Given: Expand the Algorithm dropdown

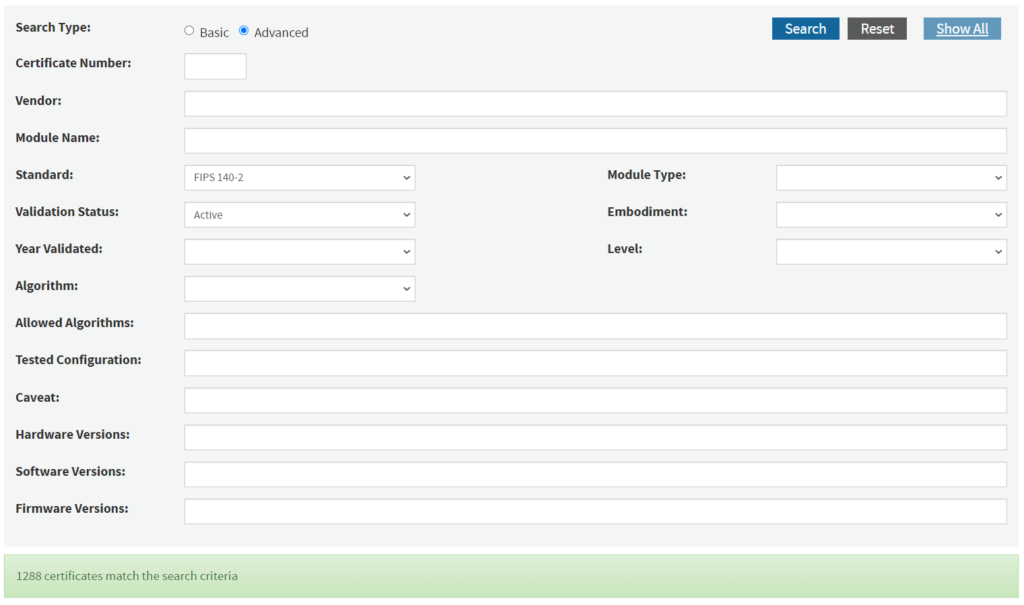Looking at the screenshot, I should [300, 289].
